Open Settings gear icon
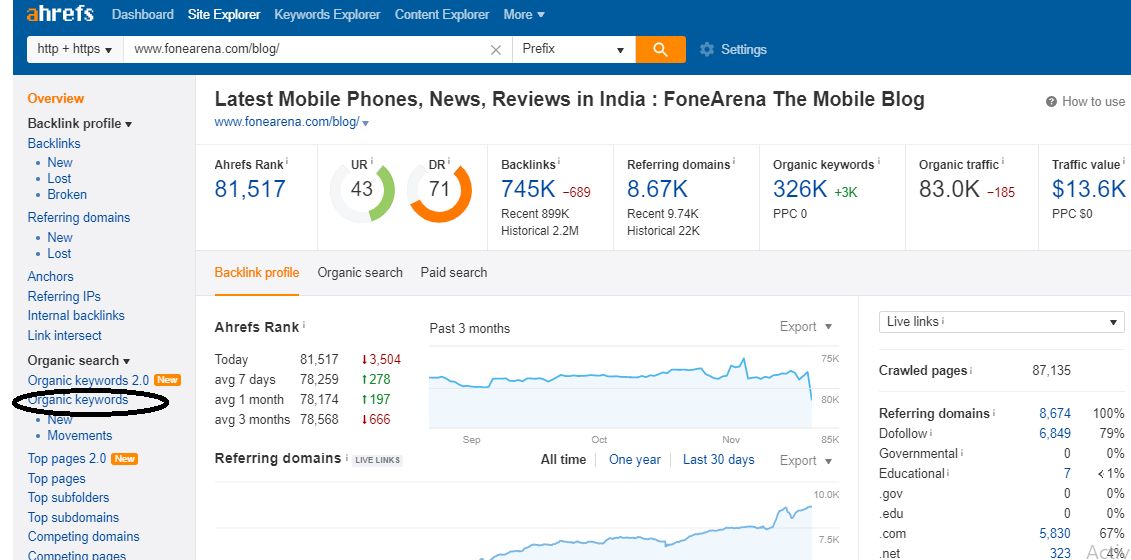The image size is (1131, 560). click(x=707, y=50)
